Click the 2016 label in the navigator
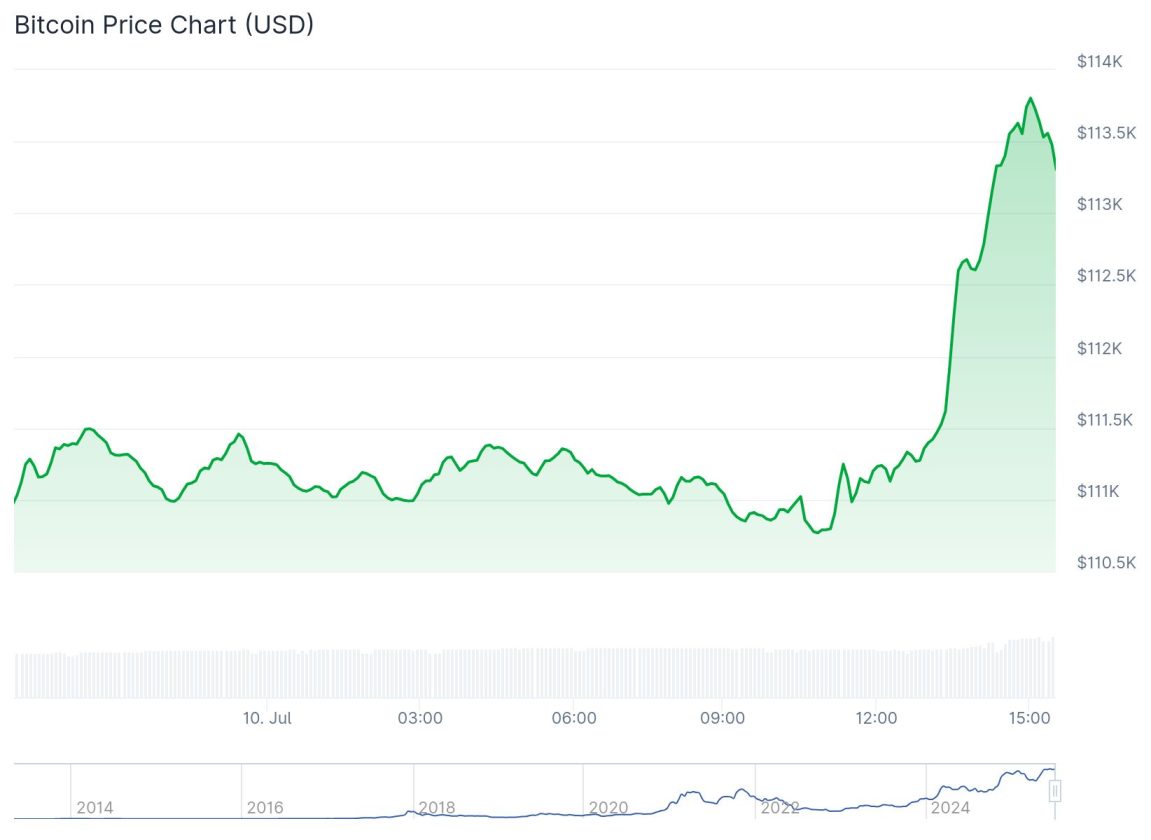The width and height of the screenshot is (1151, 840). point(265,808)
